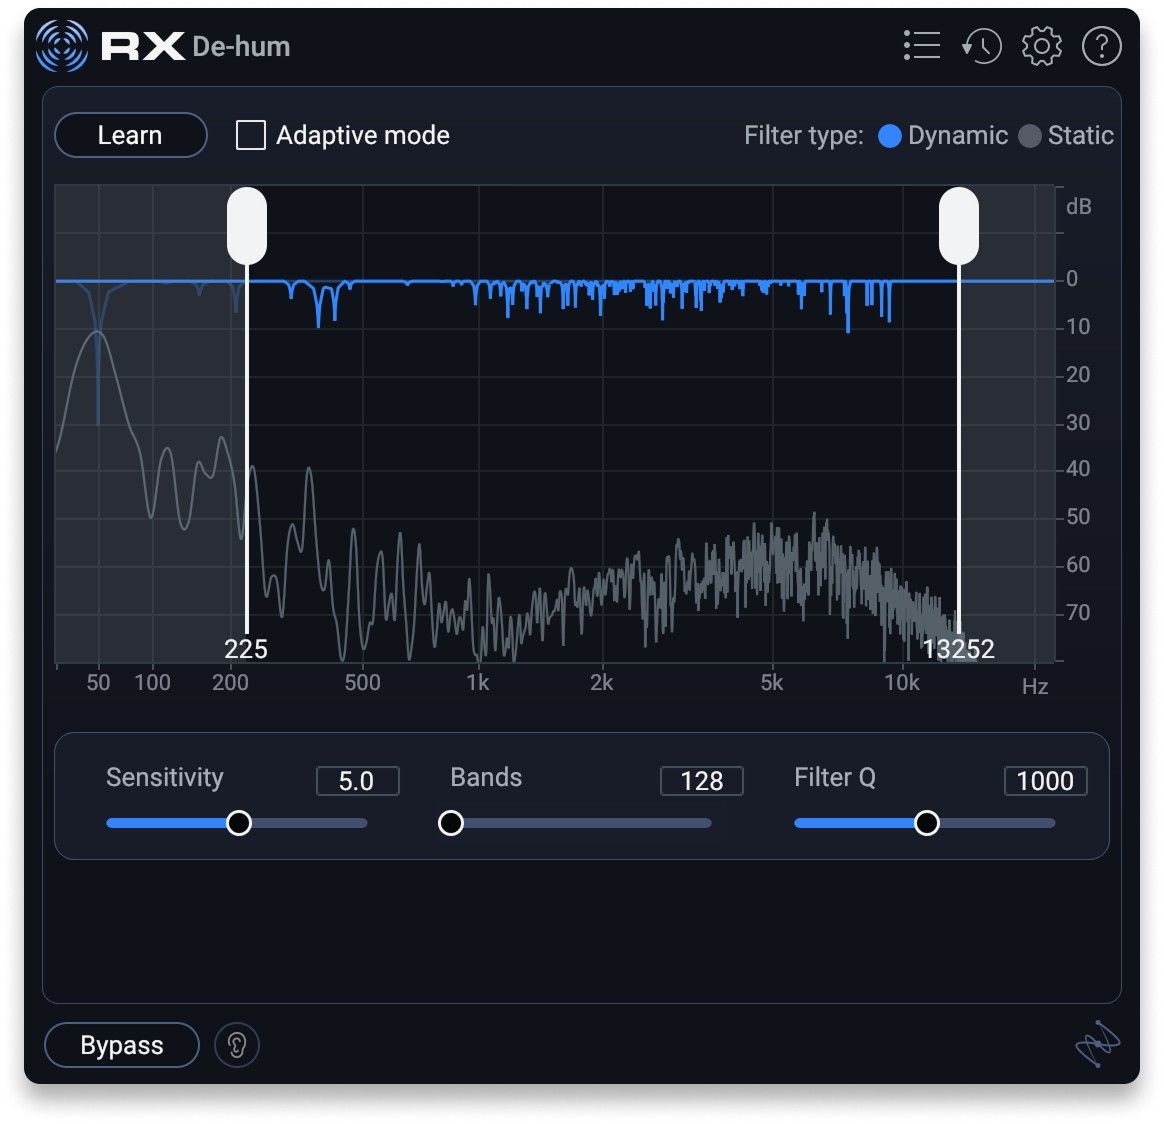Click the Filter Q slider knob

point(927,823)
